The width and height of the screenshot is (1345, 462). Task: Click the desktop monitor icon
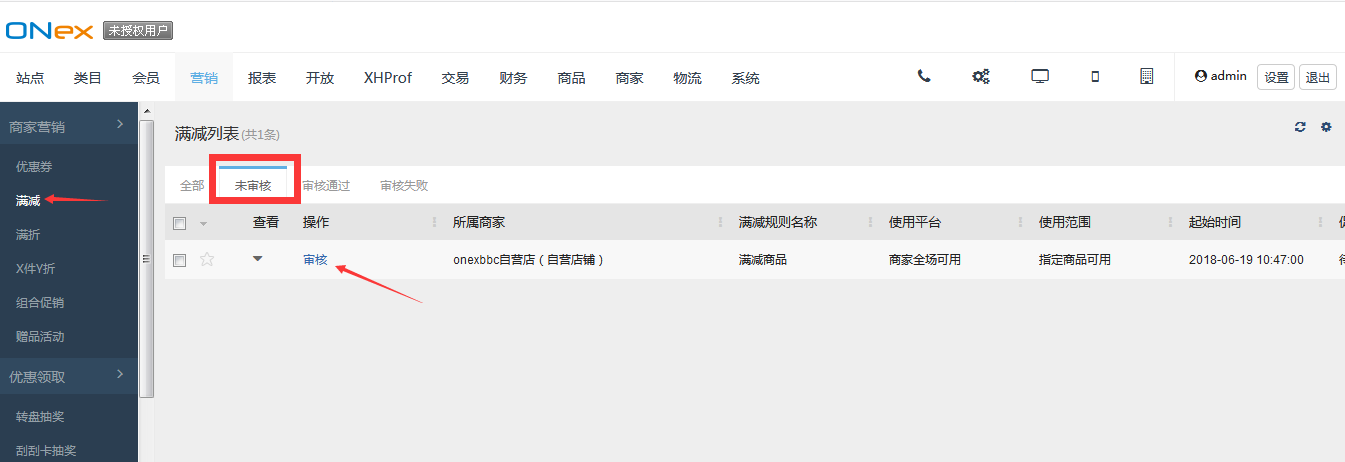pyautogui.click(x=1040, y=76)
